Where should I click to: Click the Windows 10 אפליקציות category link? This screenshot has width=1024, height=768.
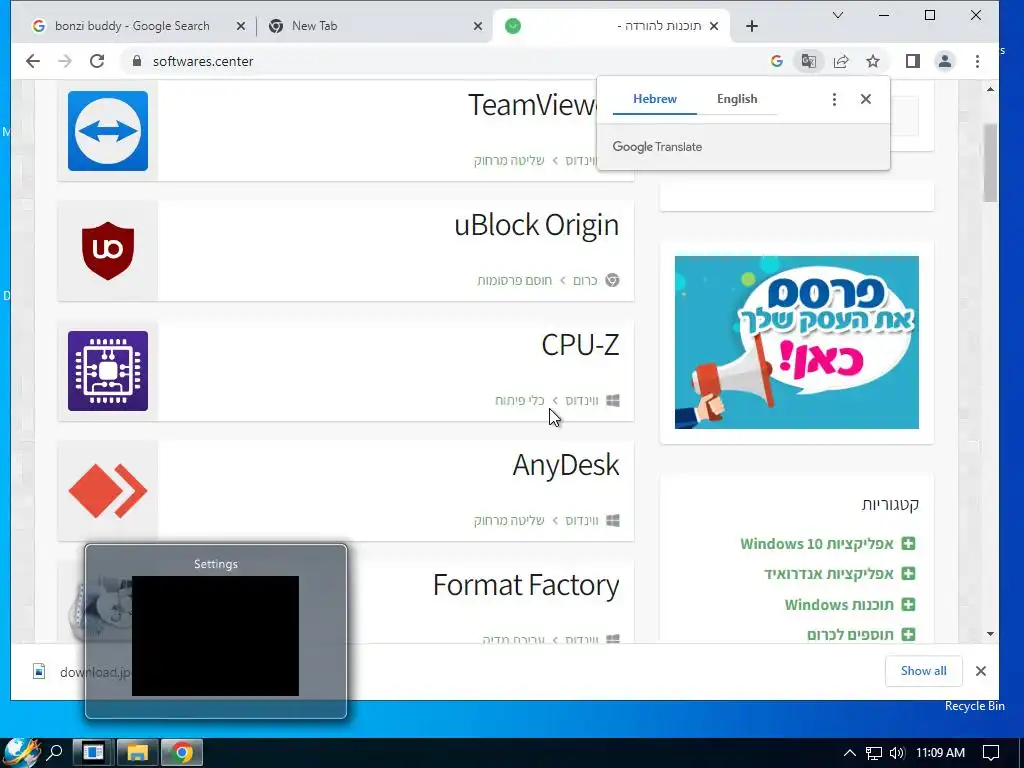pyautogui.click(x=816, y=544)
